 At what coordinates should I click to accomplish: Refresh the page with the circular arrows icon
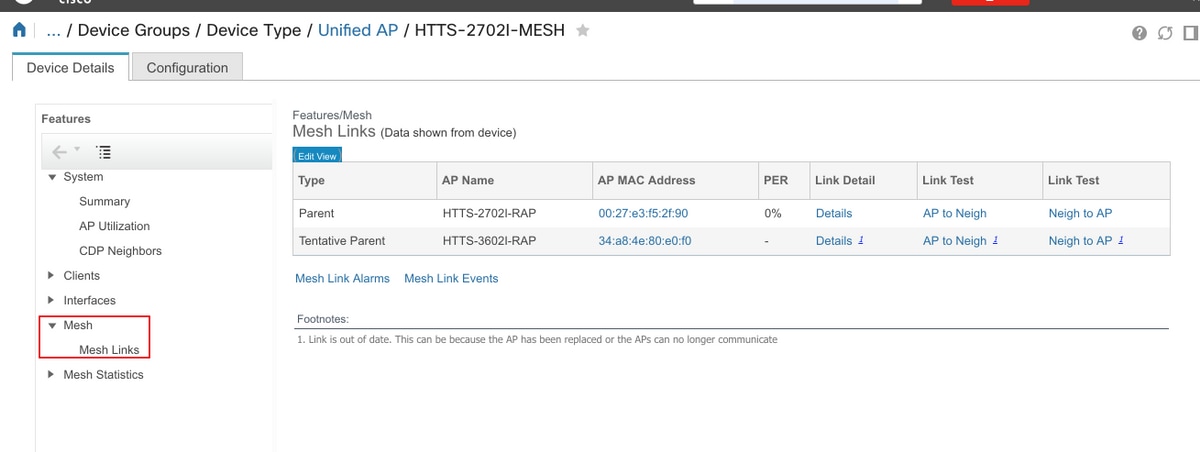coord(1164,34)
